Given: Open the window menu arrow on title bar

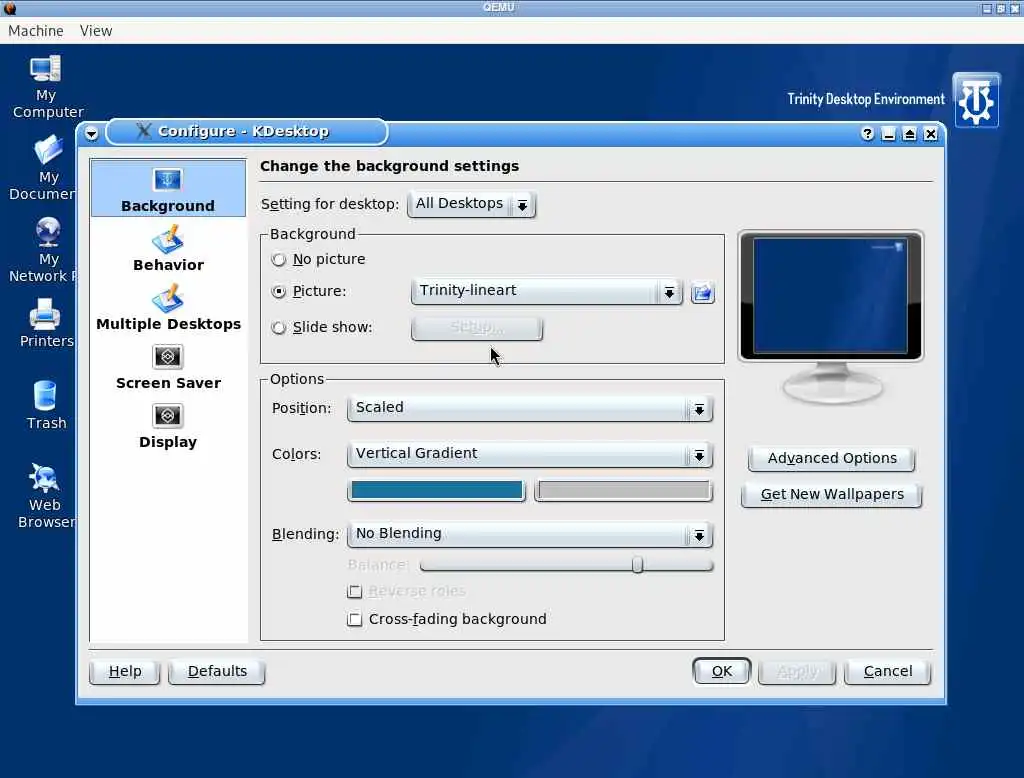Looking at the screenshot, I should click(91, 134).
